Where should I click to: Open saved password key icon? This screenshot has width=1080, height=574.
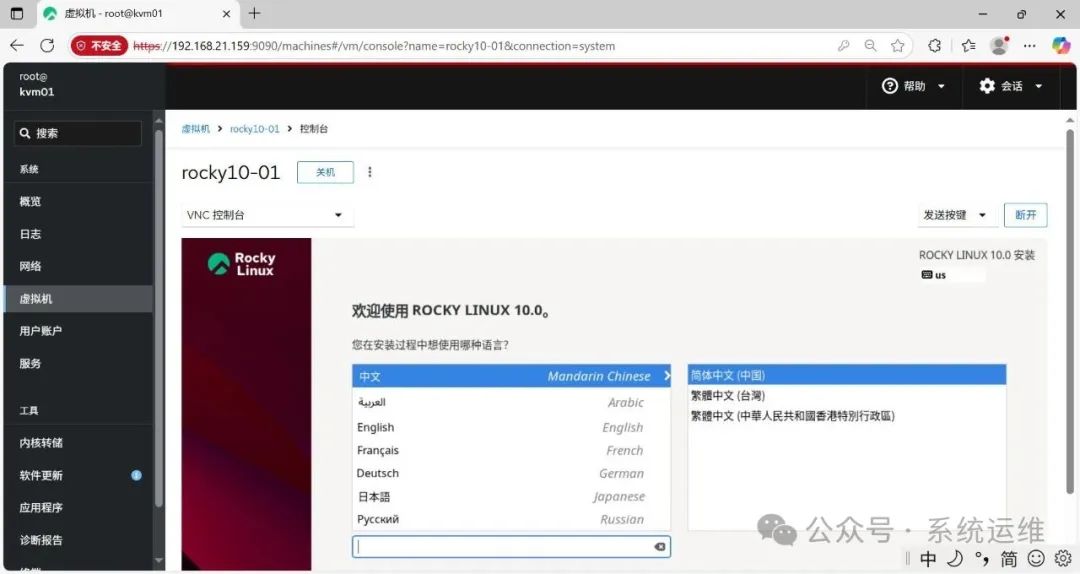tap(843, 45)
